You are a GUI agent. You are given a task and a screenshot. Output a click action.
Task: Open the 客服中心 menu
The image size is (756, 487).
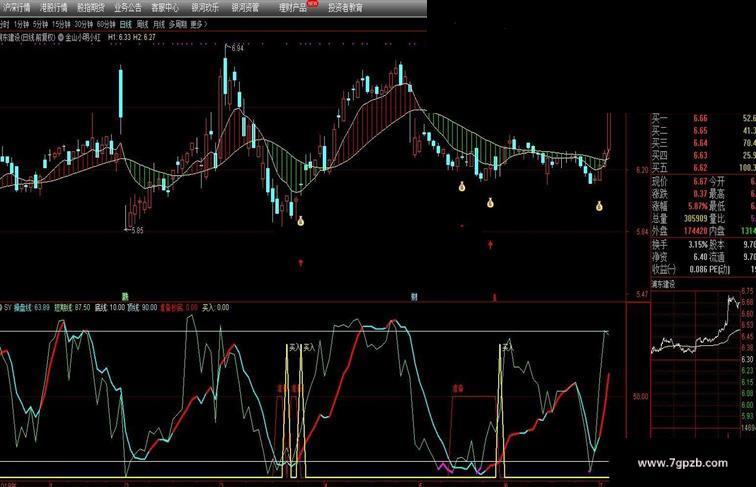165,7
